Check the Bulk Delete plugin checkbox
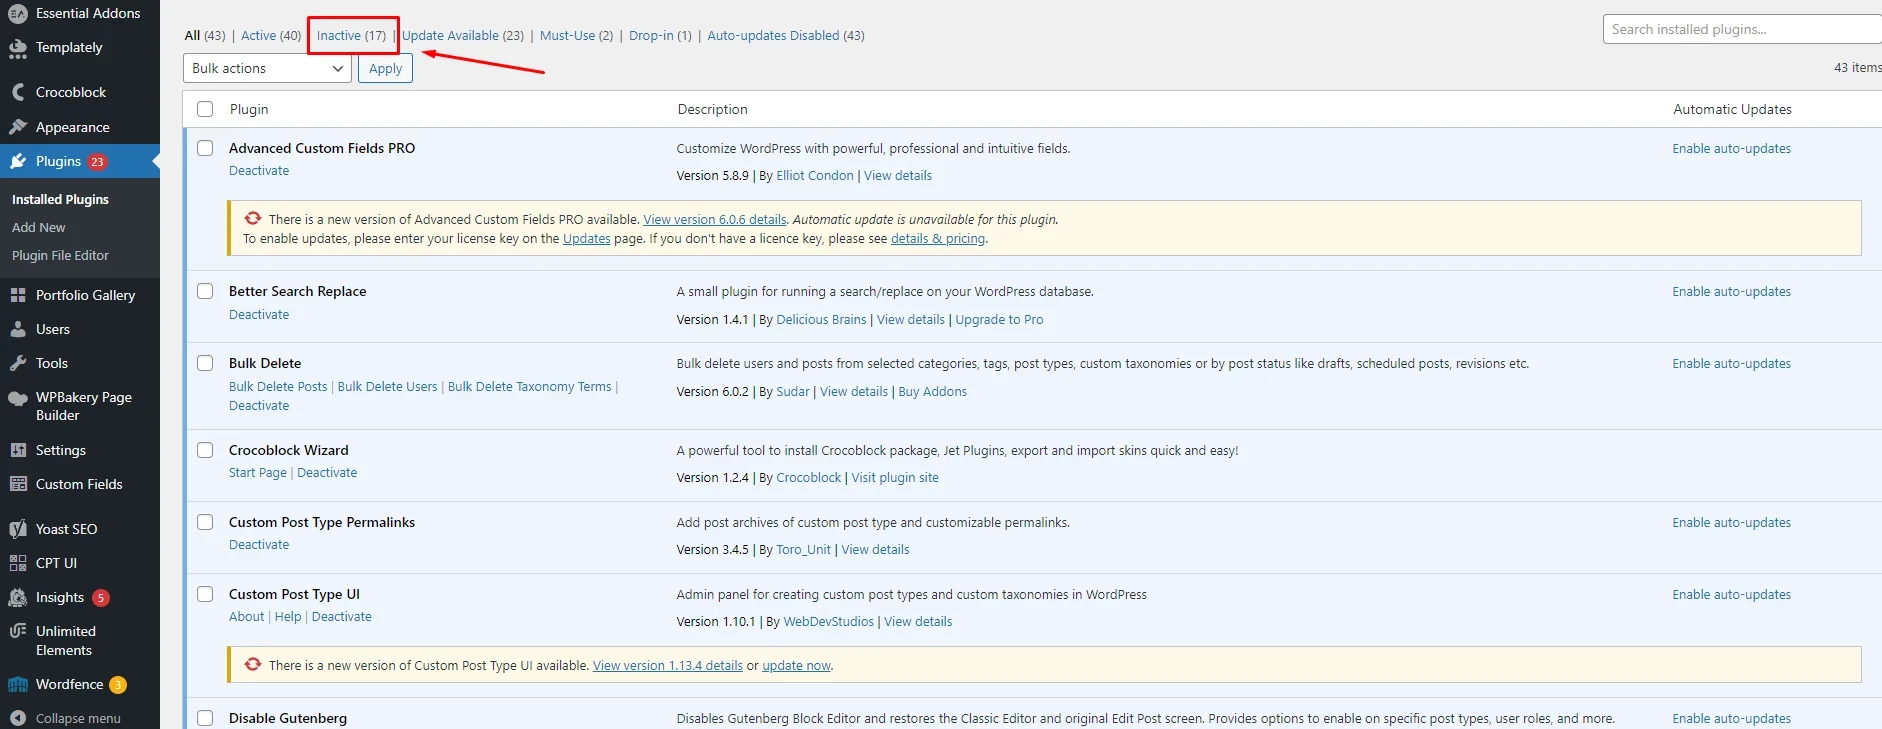 205,363
